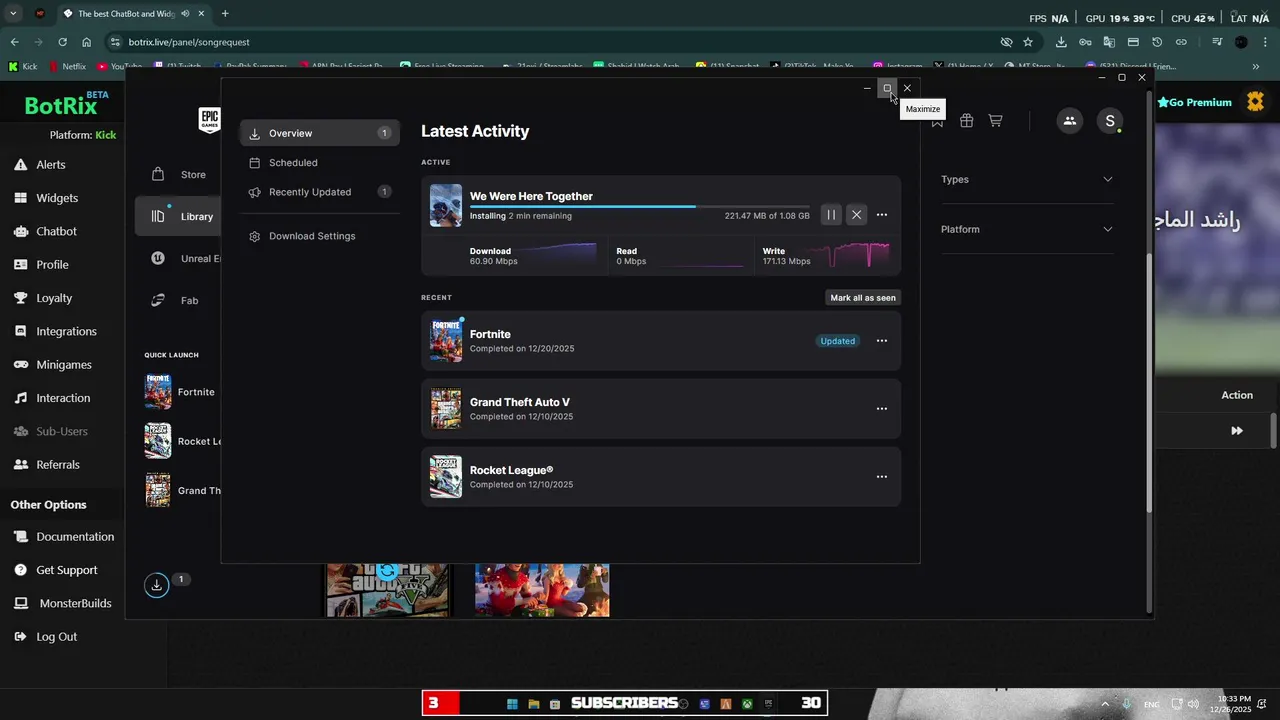Show hidden system tray icons
Image resolution: width=1280 pixels, height=720 pixels.
(x=1105, y=704)
